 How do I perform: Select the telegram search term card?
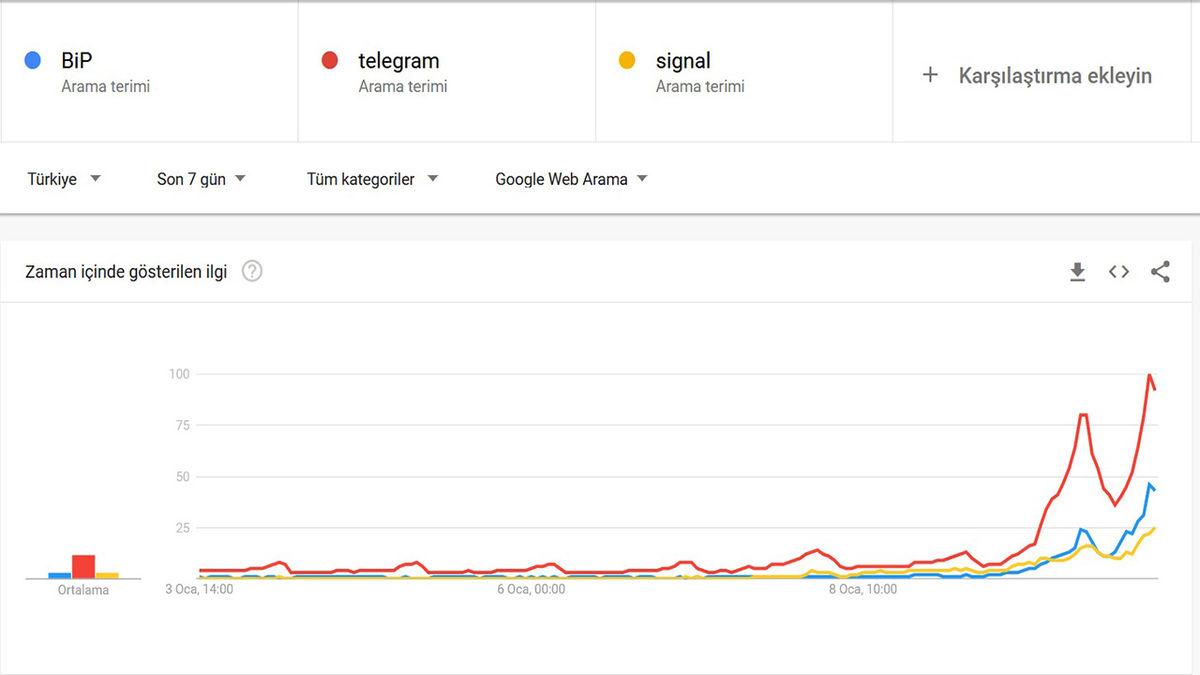point(447,73)
